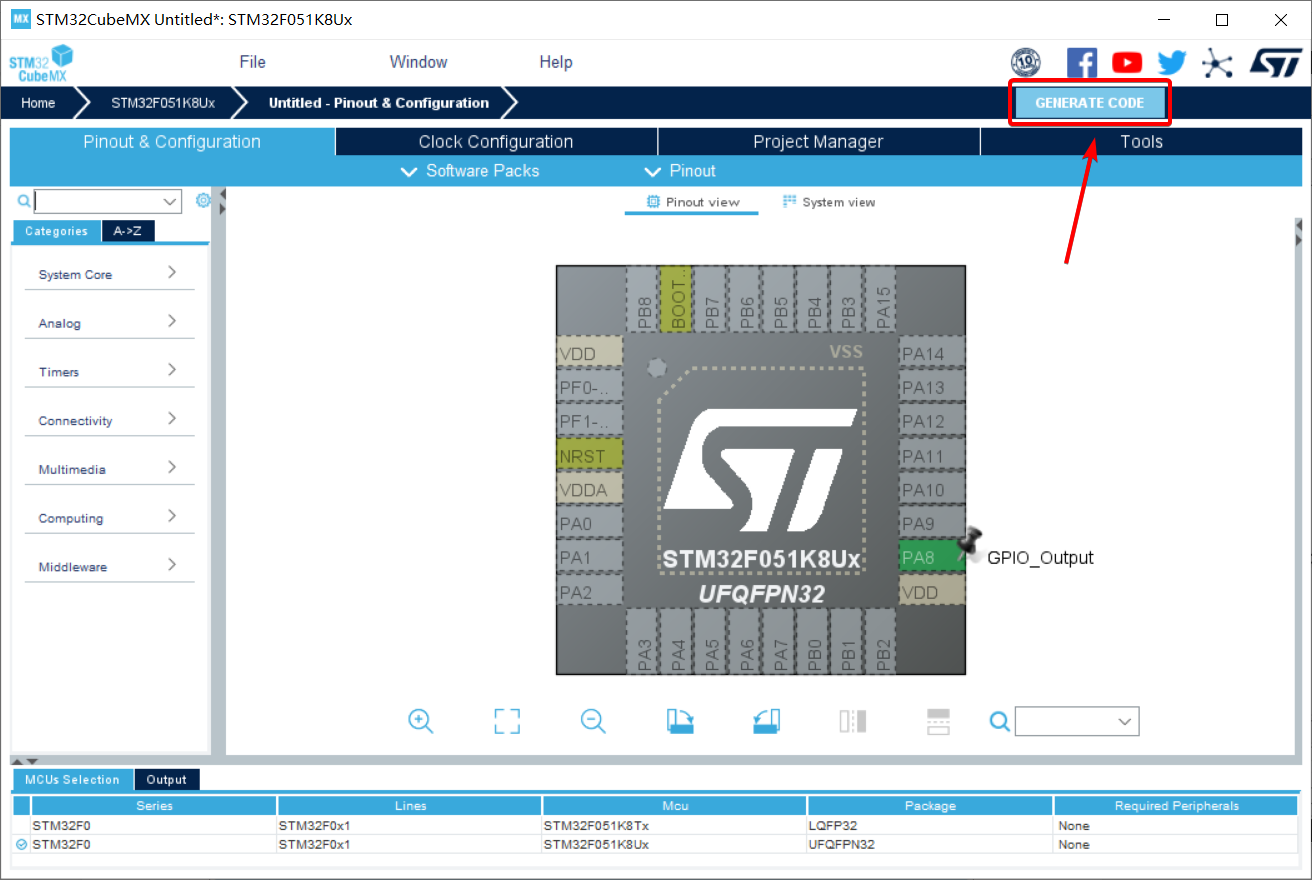Screen dimensions: 1312x880
Task: Rotate the chip clockwise
Action: click(x=680, y=721)
